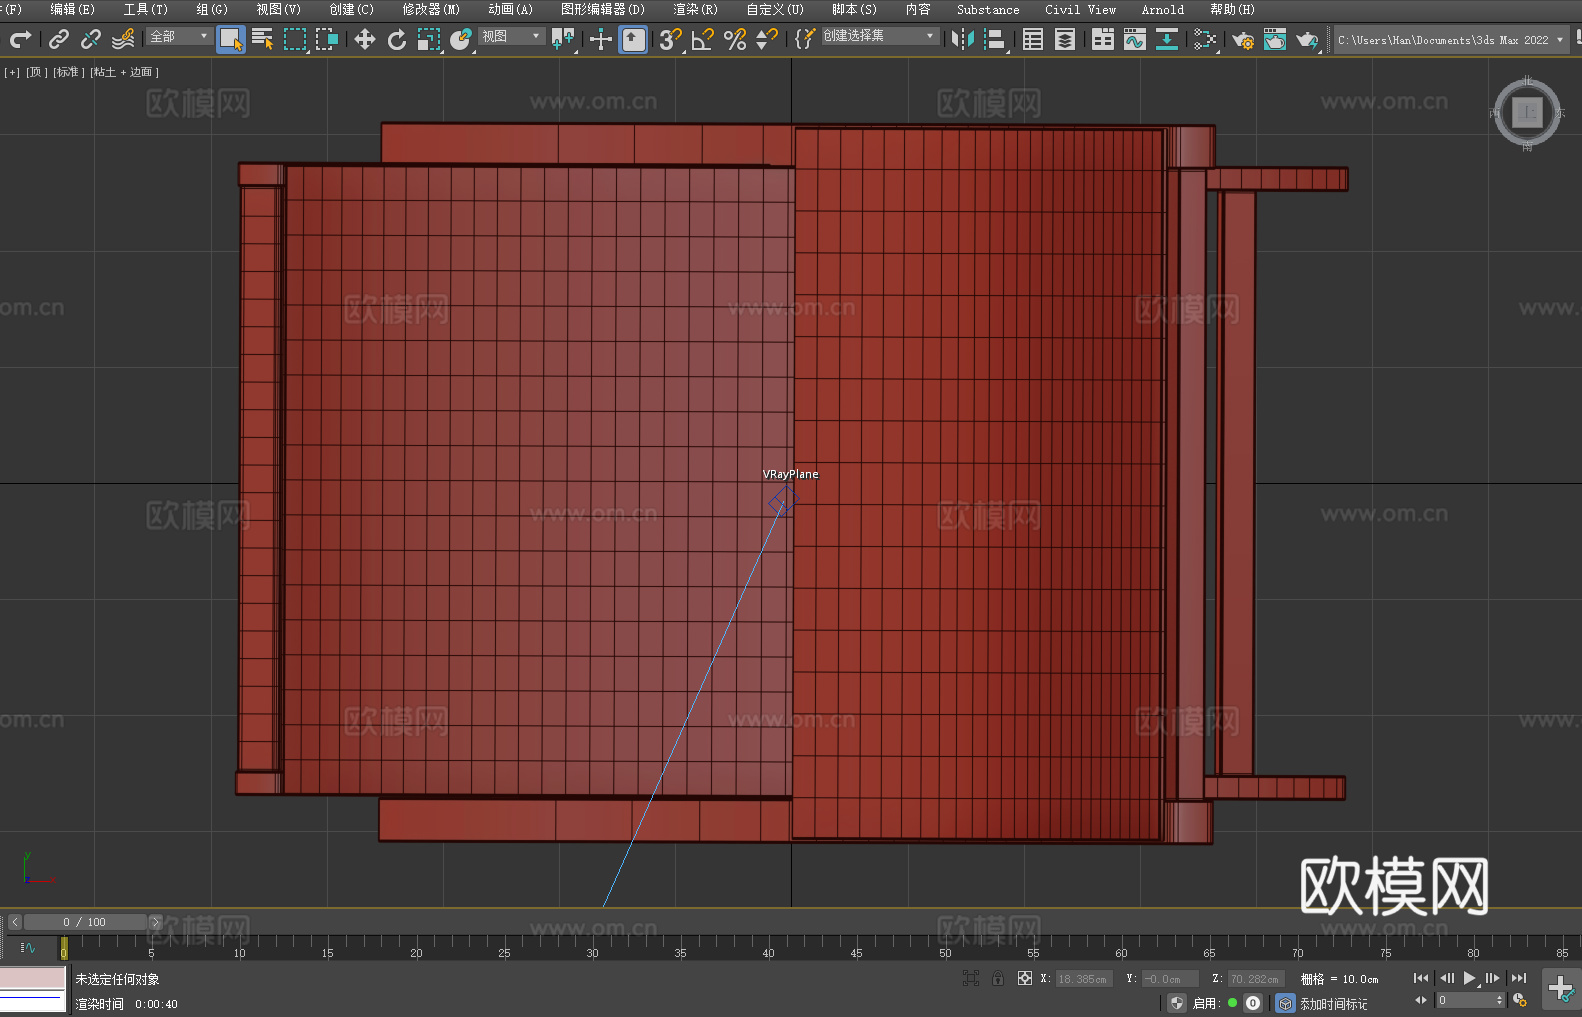
Task: Click the [粘土 + 边面] display label
Action: pos(124,72)
